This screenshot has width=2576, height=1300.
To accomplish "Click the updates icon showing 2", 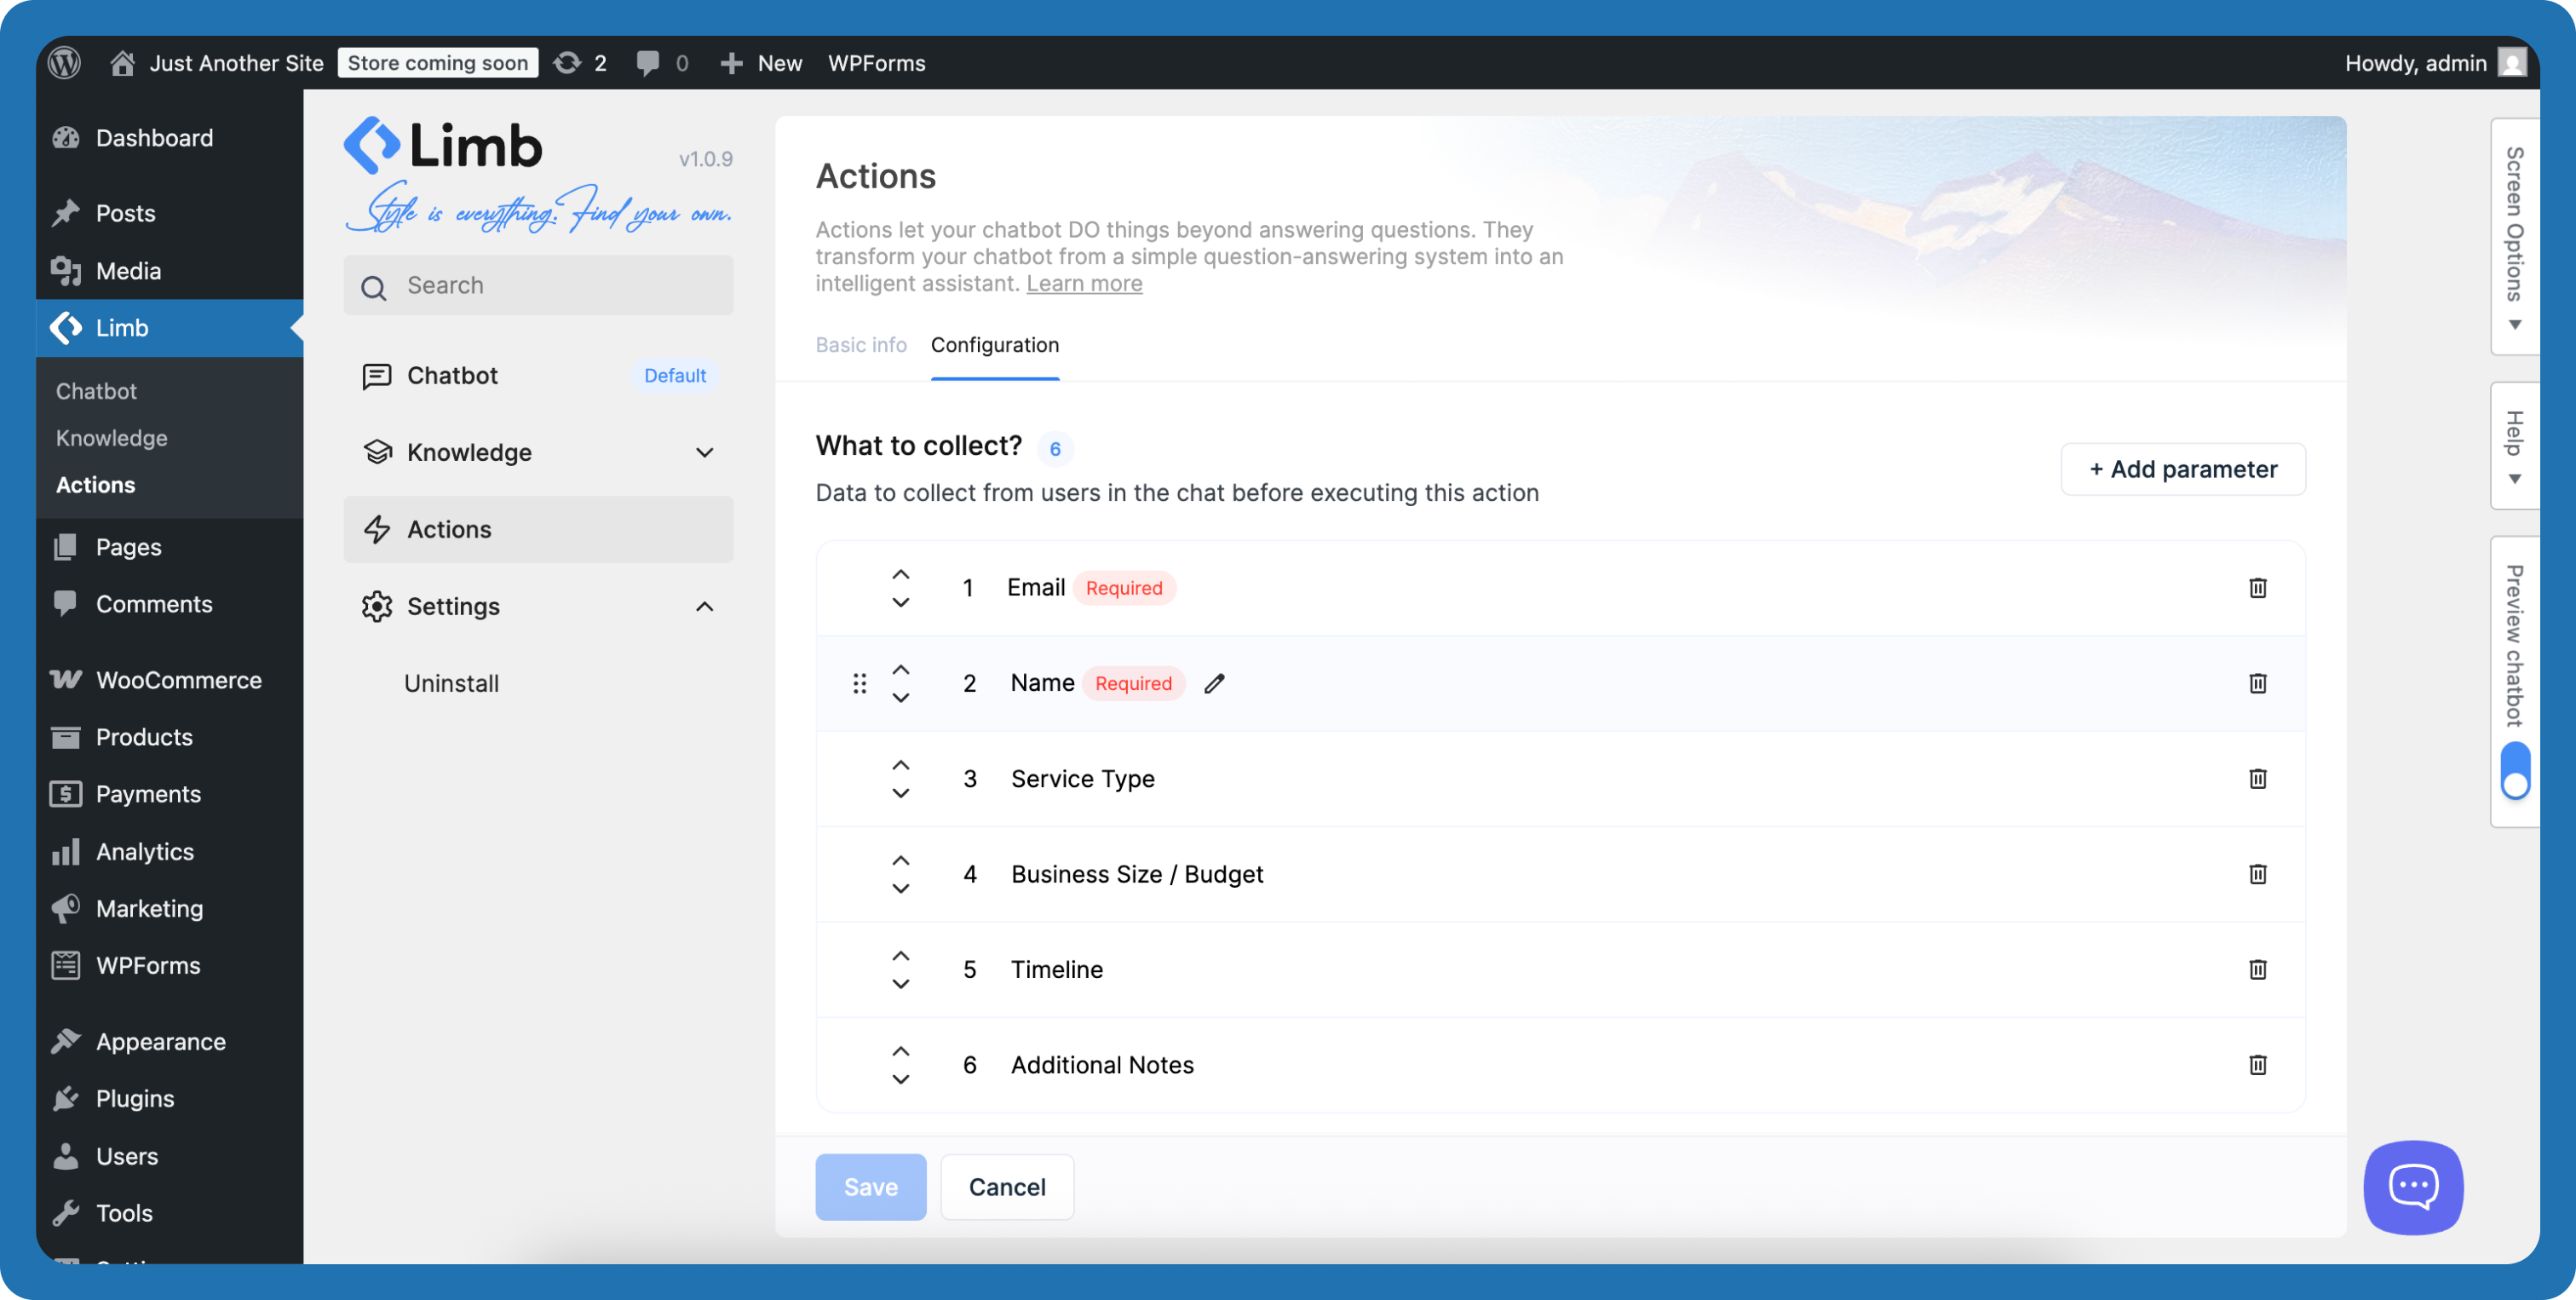I will click(568, 63).
